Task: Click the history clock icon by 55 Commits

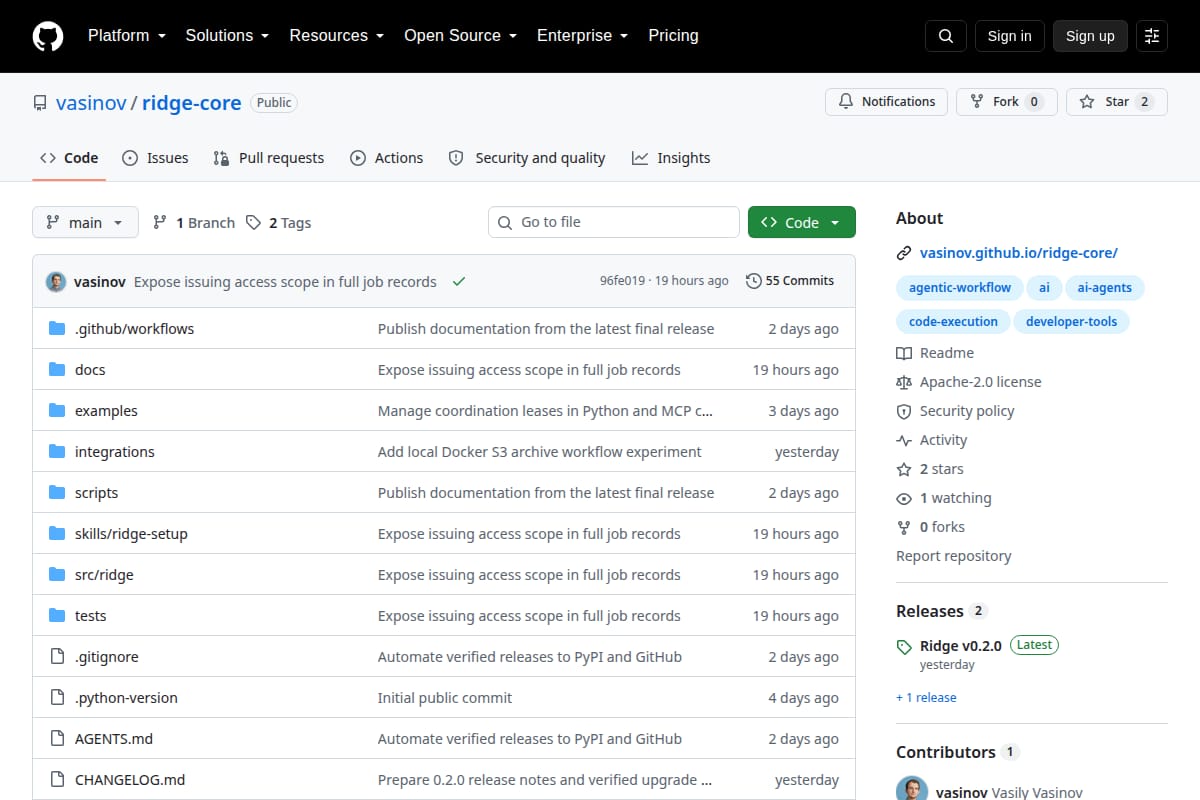Action: (754, 281)
